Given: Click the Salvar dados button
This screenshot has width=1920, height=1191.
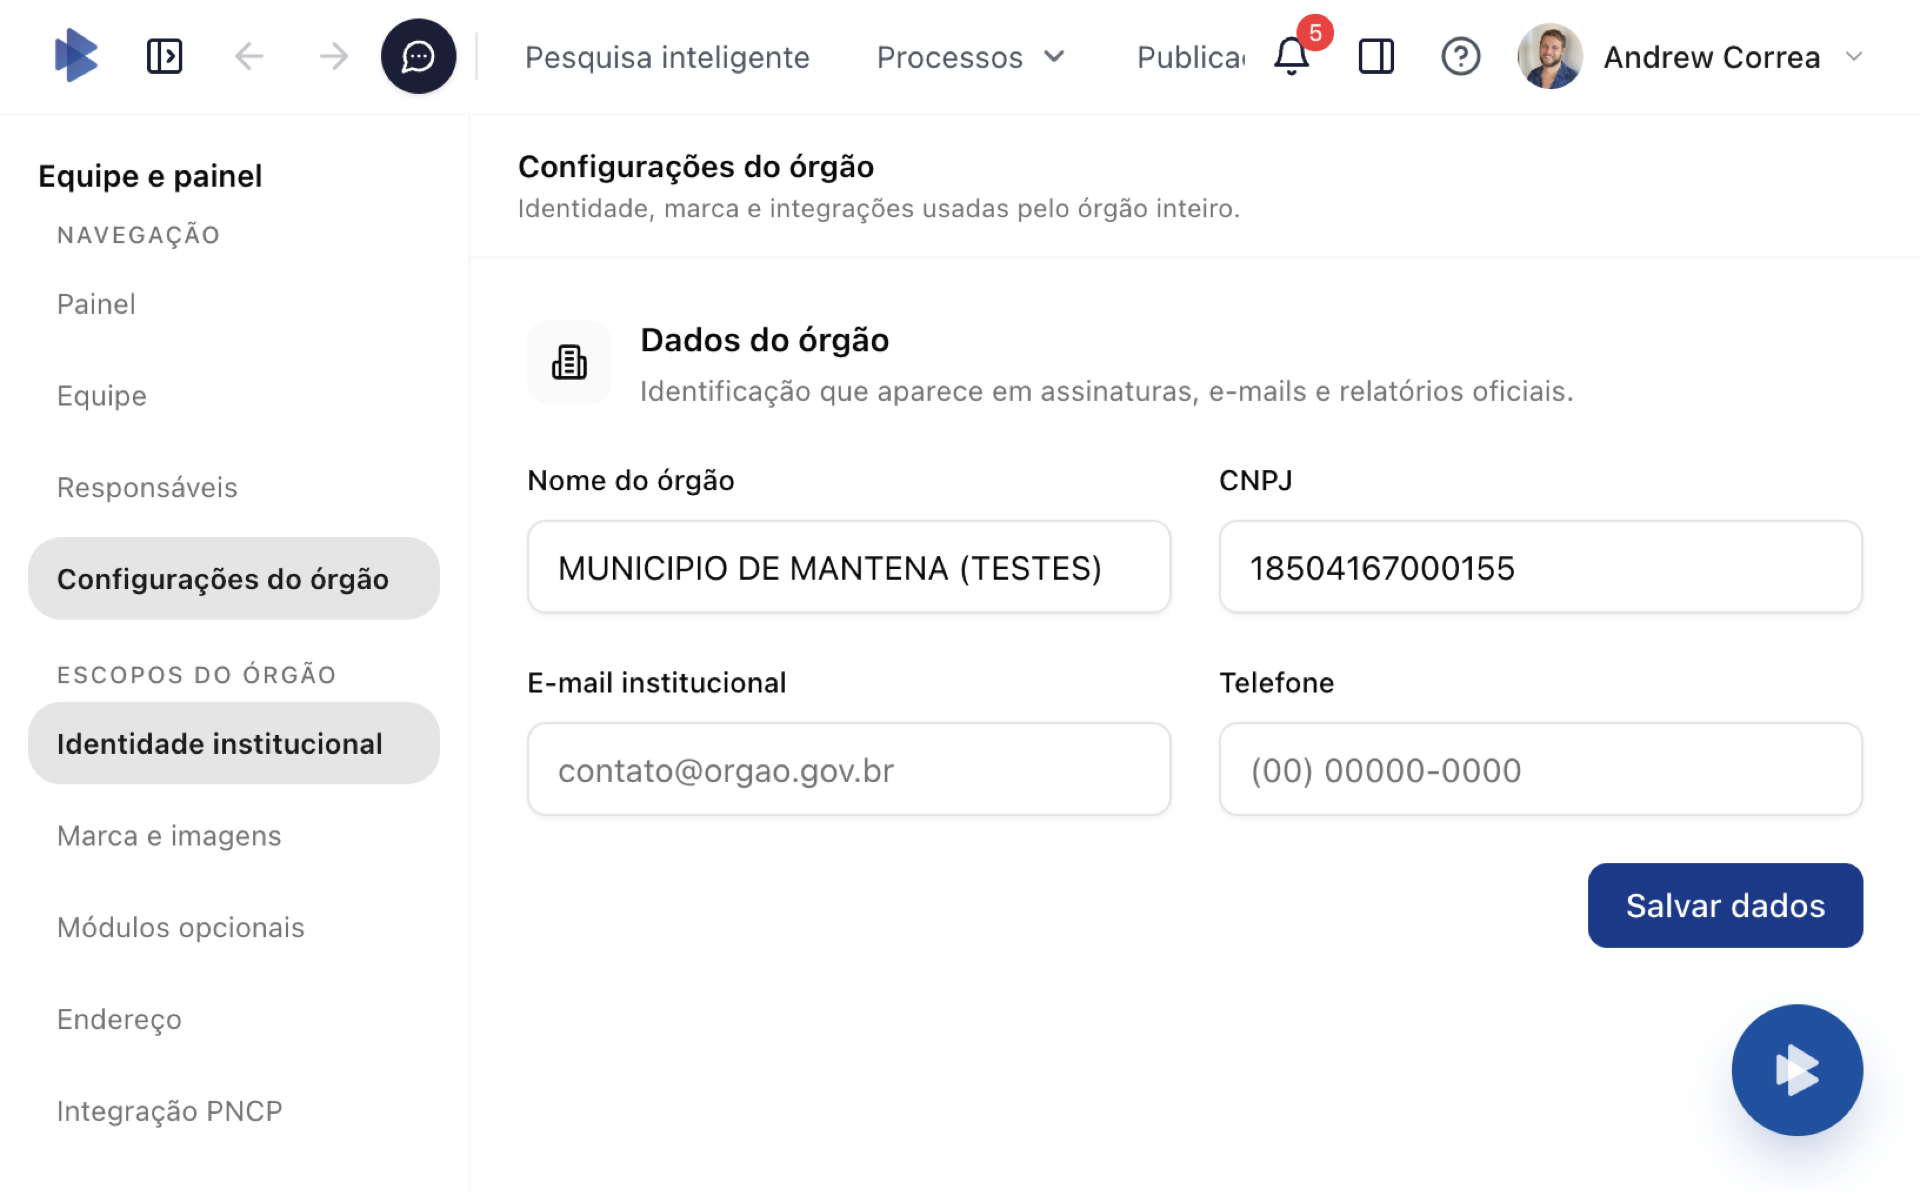Looking at the screenshot, I should (x=1724, y=905).
